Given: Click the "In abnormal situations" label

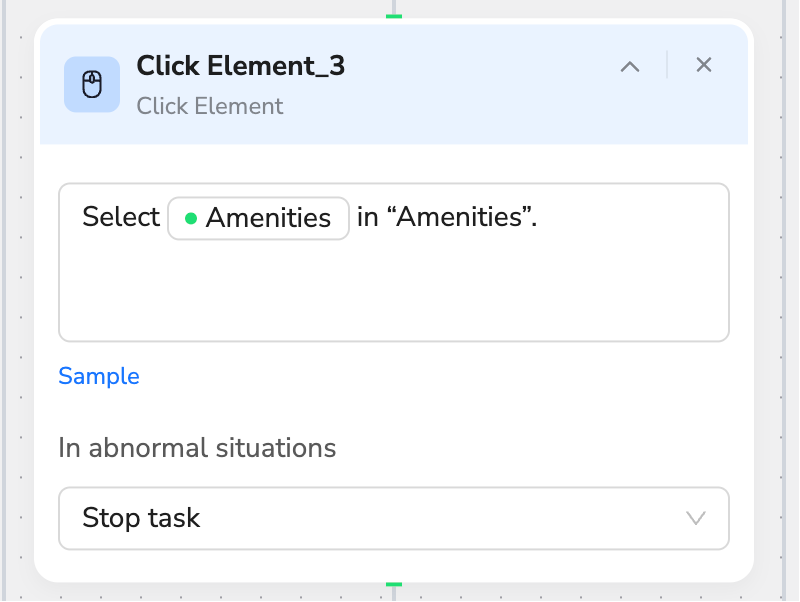Looking at the screenshot, I should (x=197, y=448).
